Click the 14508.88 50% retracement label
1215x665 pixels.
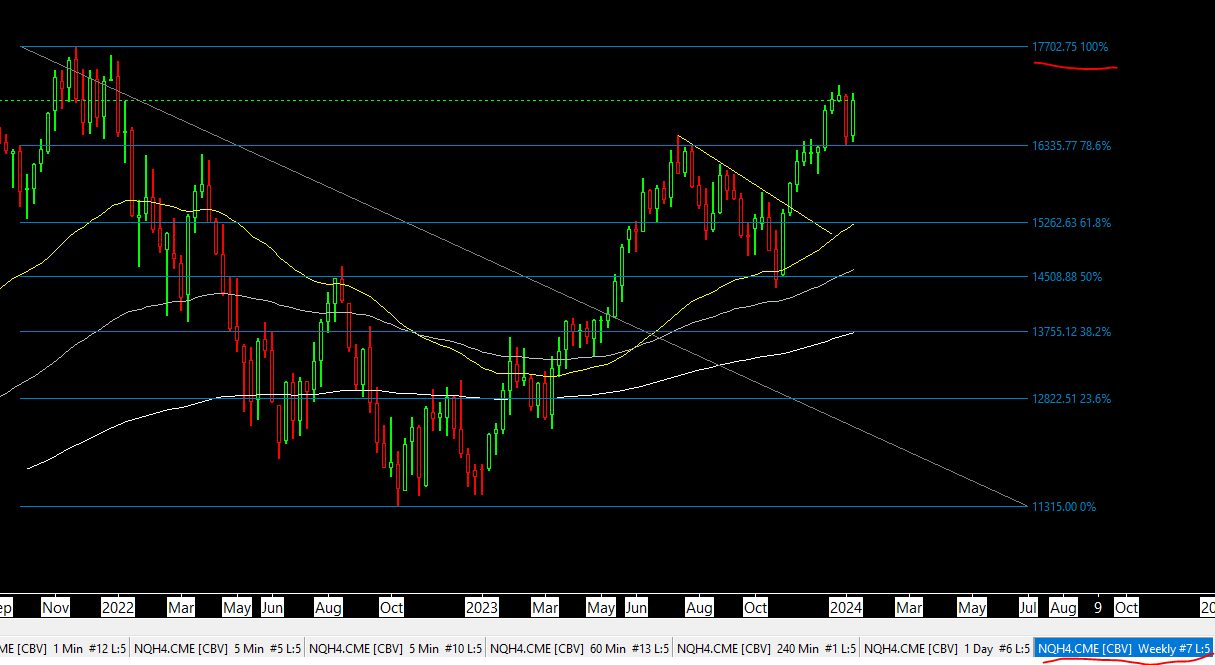coord(1067,277)
